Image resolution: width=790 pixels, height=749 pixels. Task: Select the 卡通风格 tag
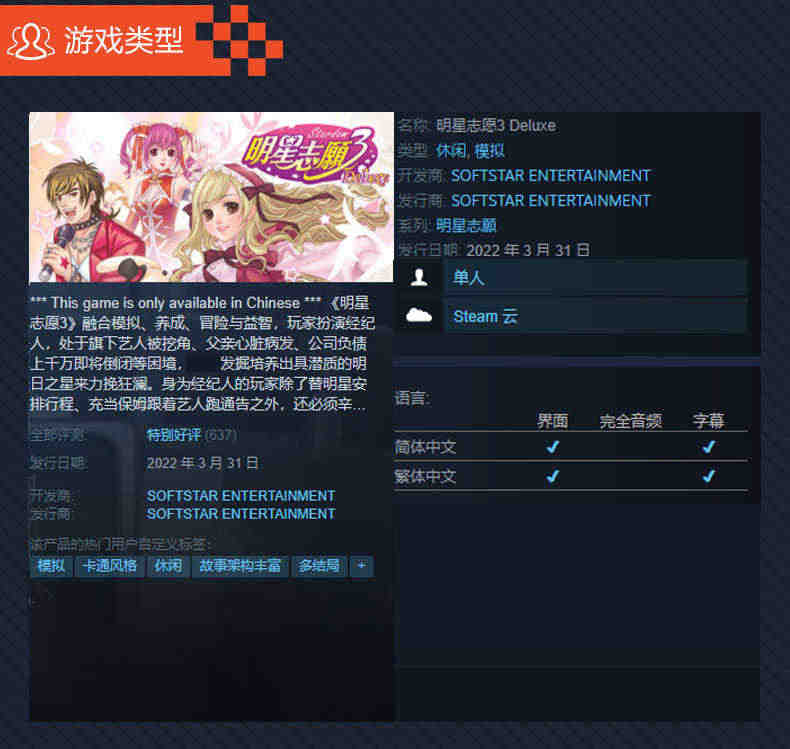click(x=110, y=566)
